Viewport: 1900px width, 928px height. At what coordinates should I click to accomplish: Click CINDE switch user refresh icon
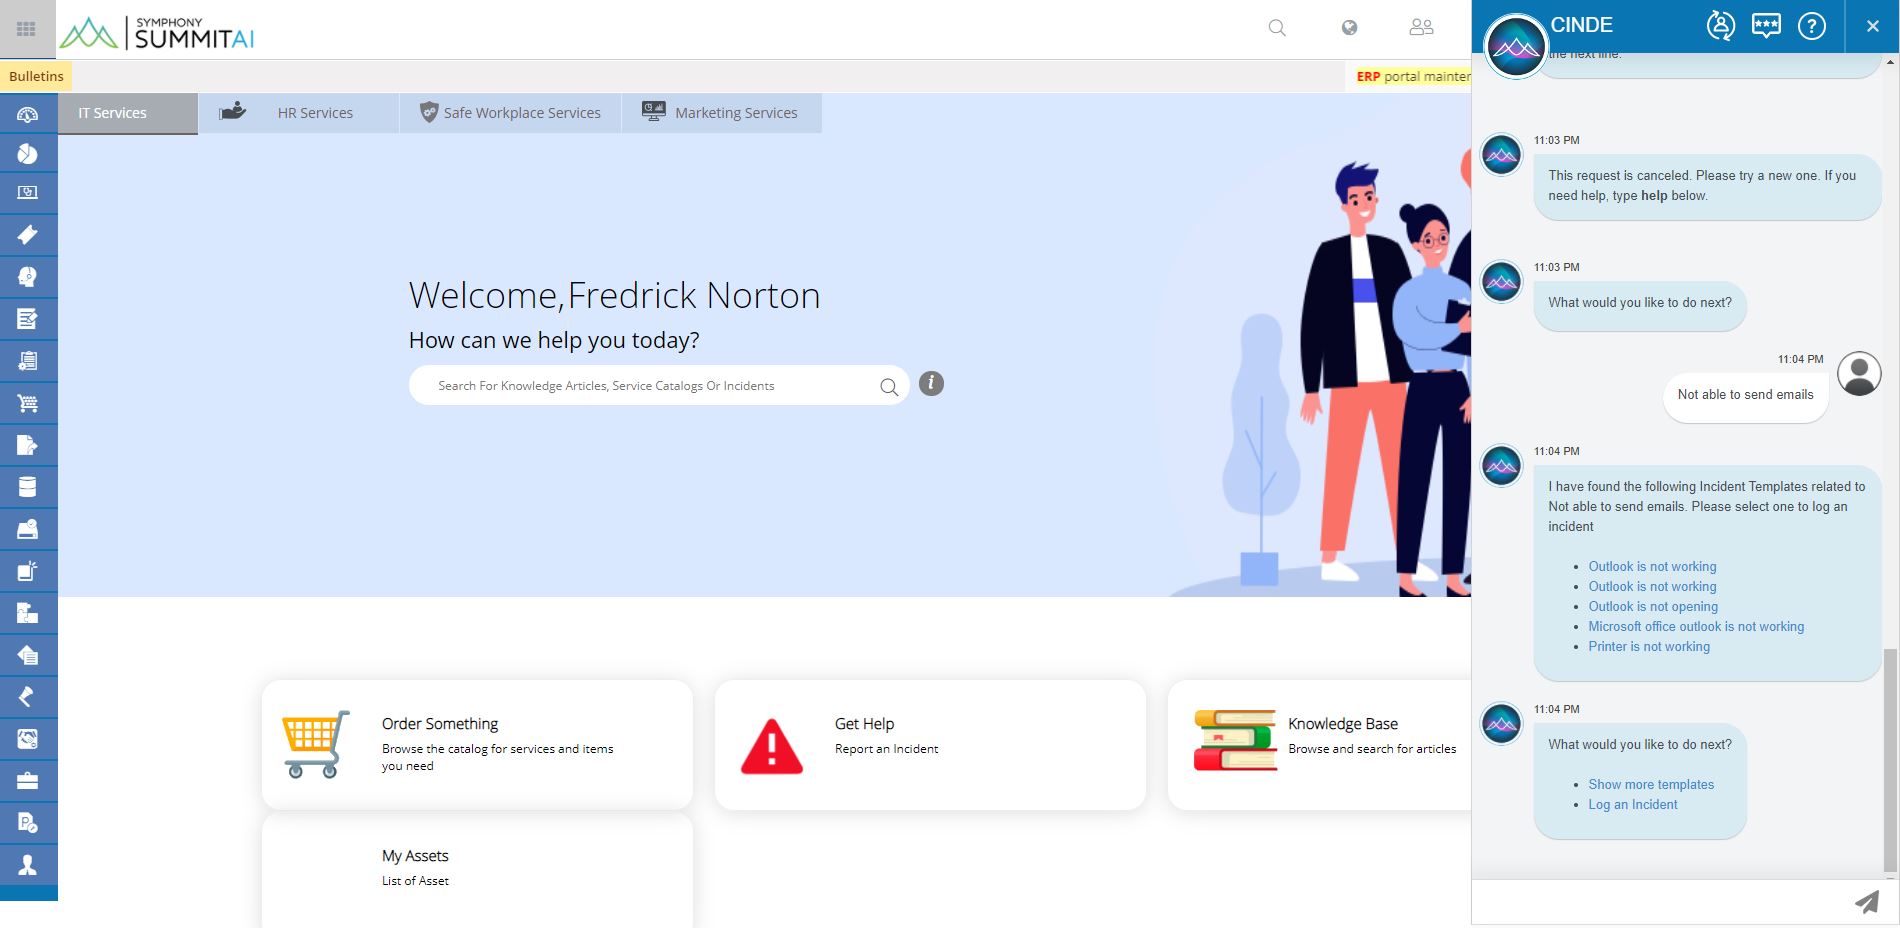pyautogui.click(x=1720, y=25)
